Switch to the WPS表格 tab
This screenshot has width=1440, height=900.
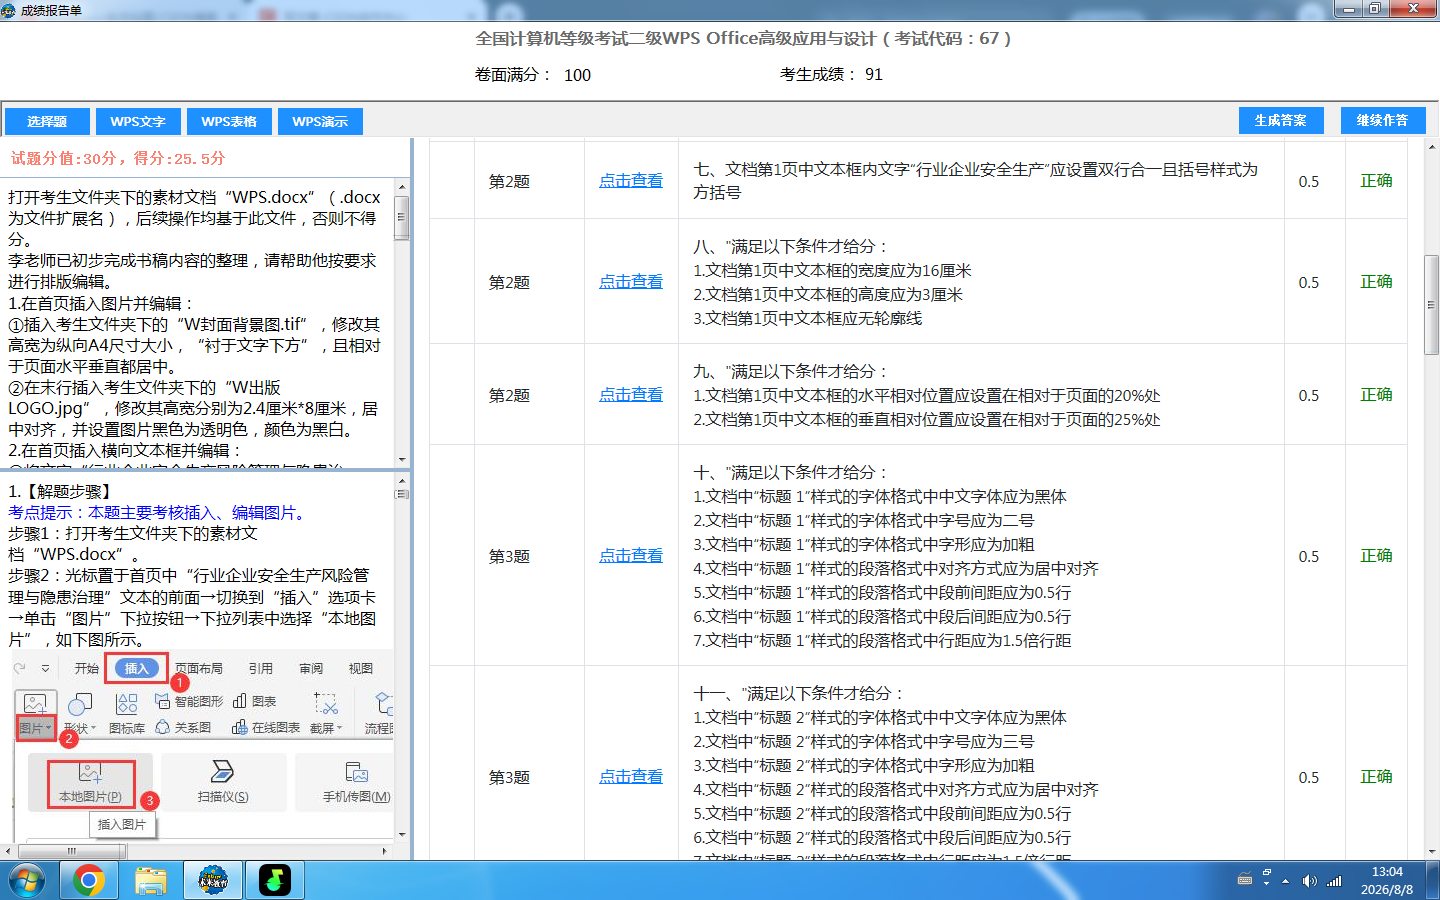click(x=229, y=121)
